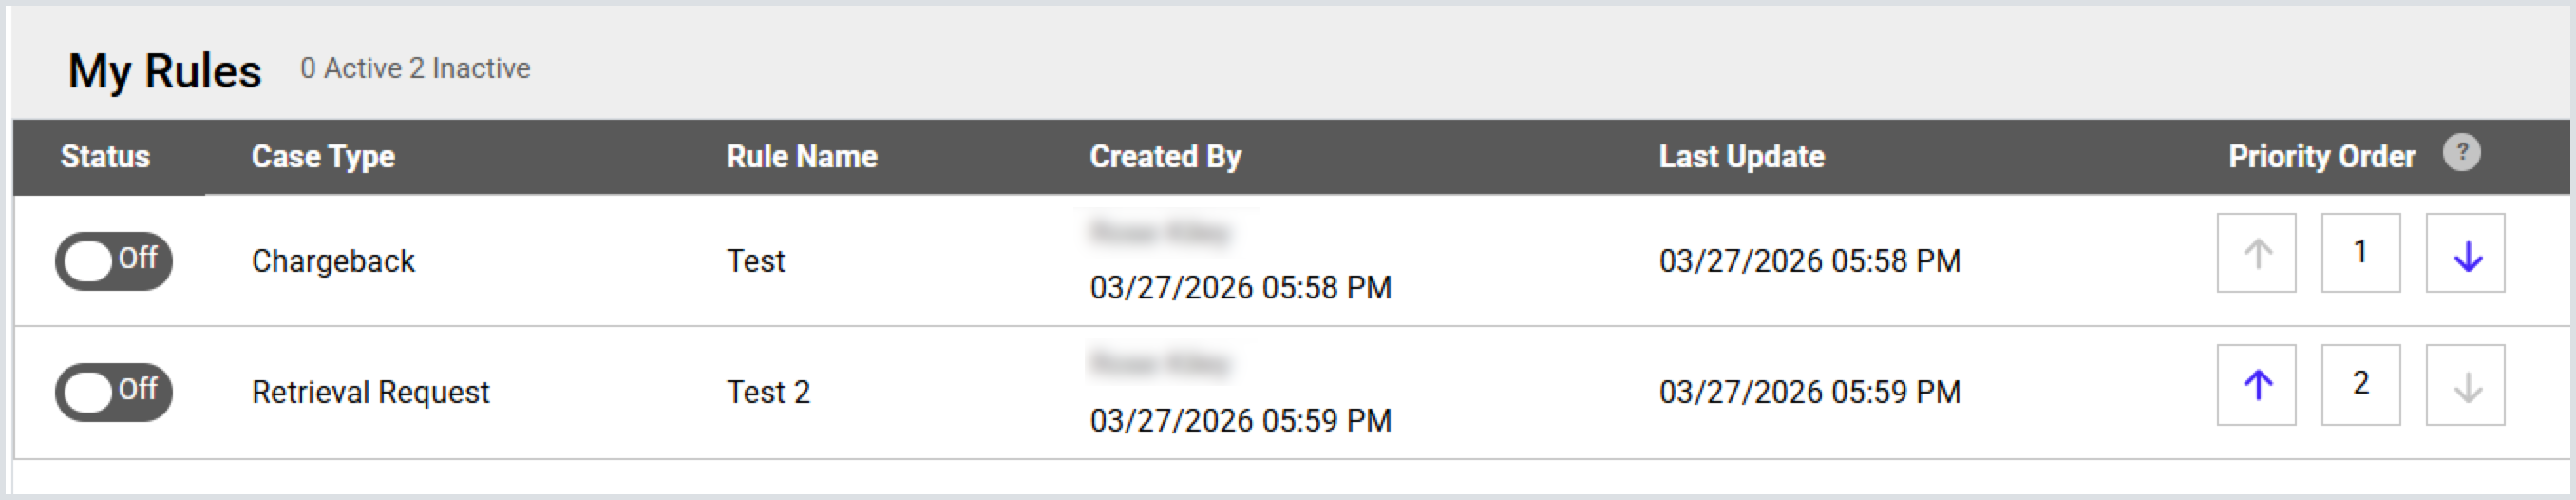Move Test rule up in priority
The width and height of the screenshot is (2576, 500).
click(x=2256, y=253)
